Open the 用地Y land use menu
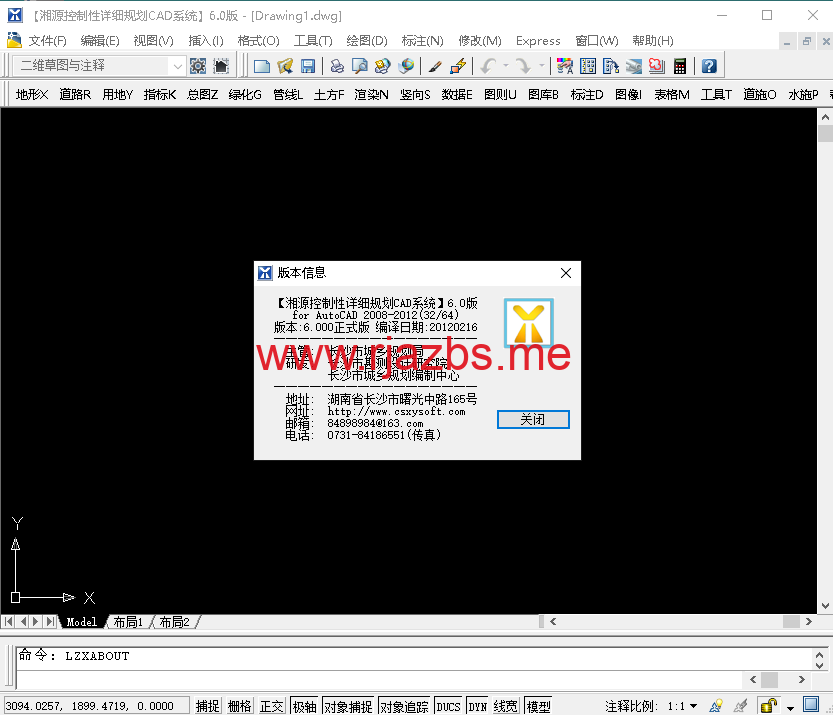The image size is (833, 715). click(x=117, y=95)
